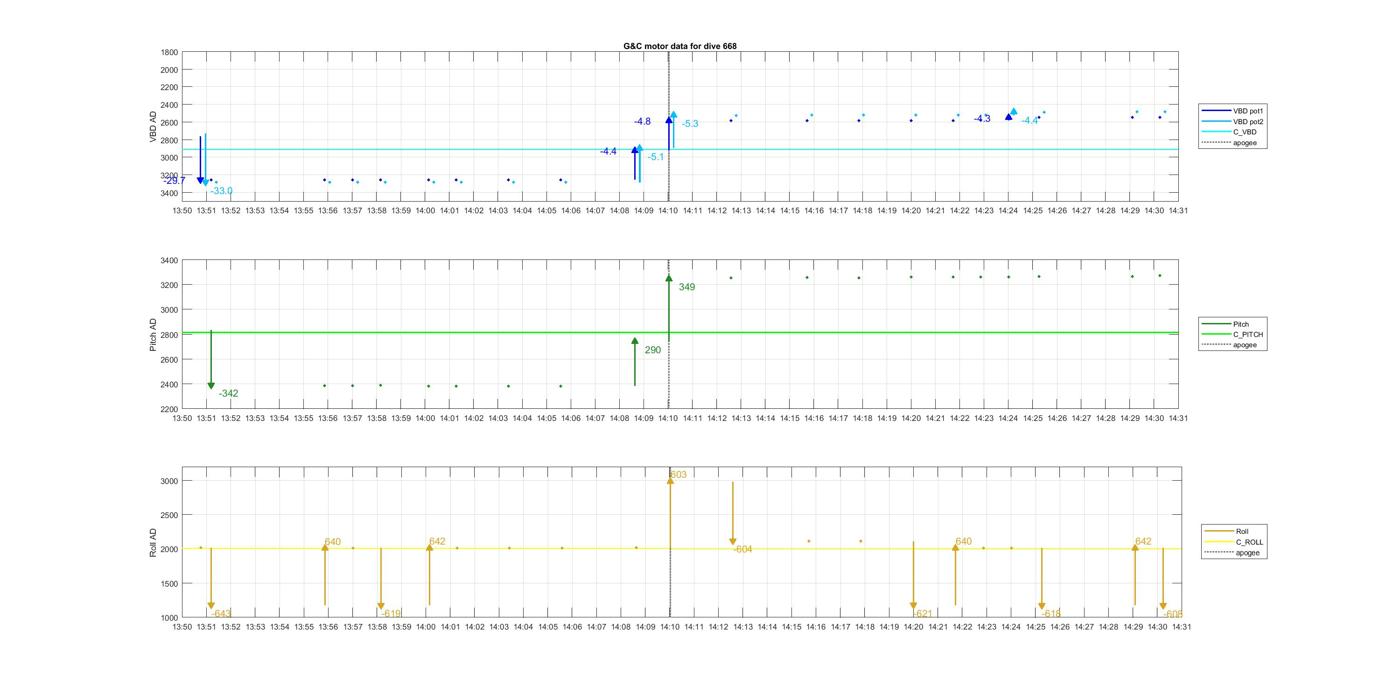Click the dark blue '-4.8' VBD annotation
This screenshot has width=1400, height=693.
642,122
